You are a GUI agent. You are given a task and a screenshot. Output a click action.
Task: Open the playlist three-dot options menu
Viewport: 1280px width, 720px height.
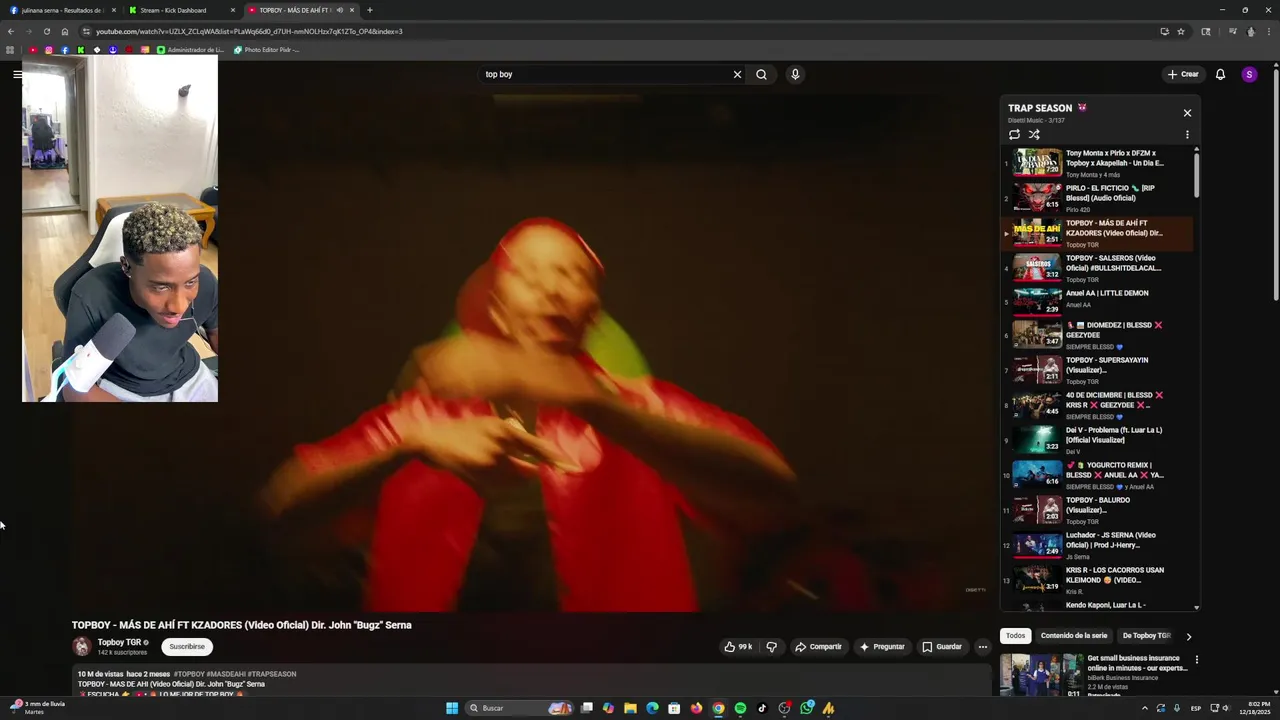(x=1187, y=134)
